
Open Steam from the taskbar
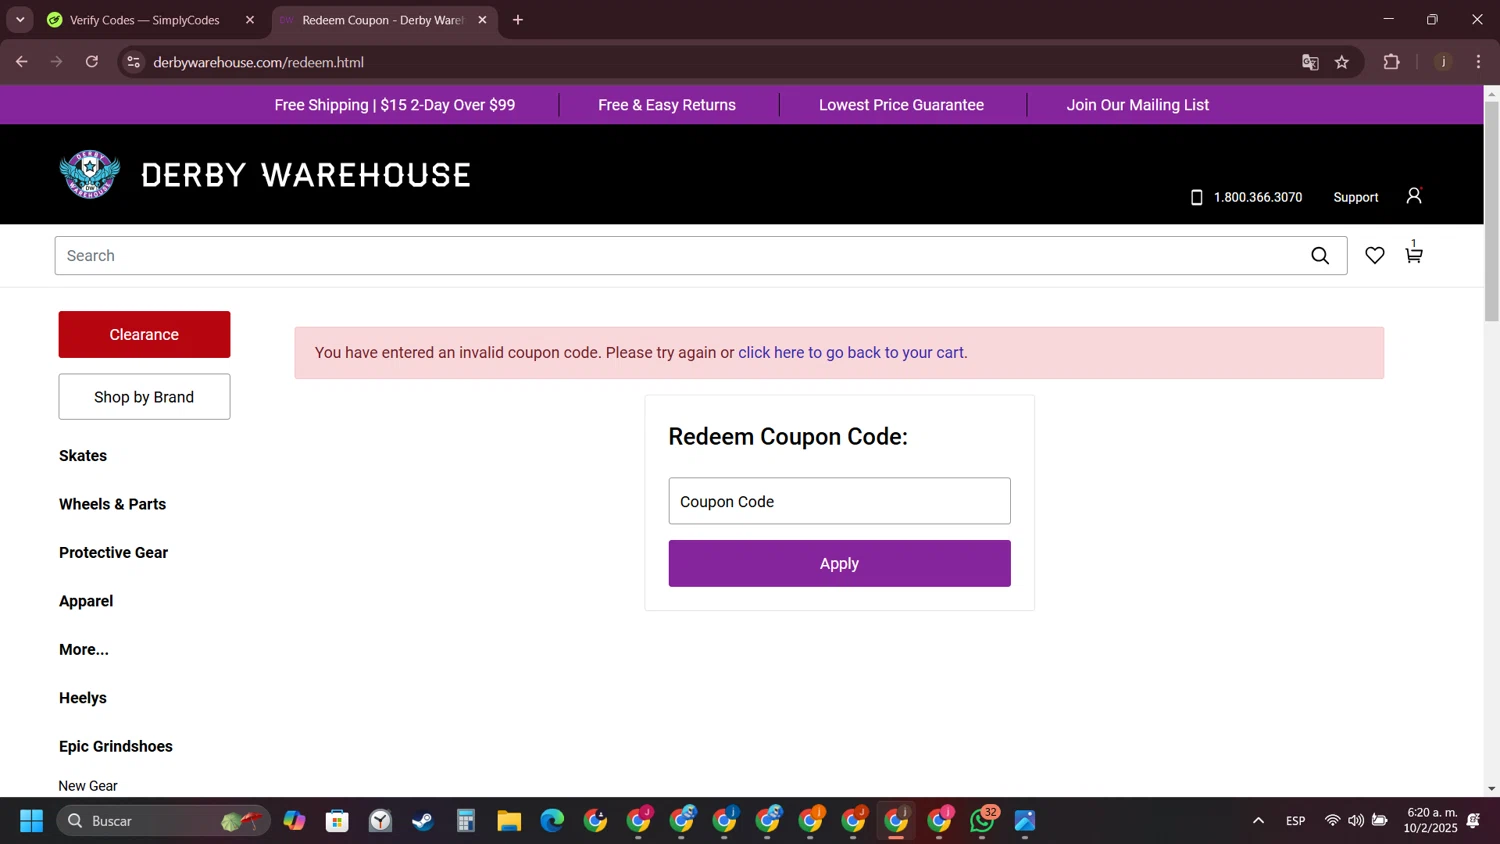coord(423,821)
